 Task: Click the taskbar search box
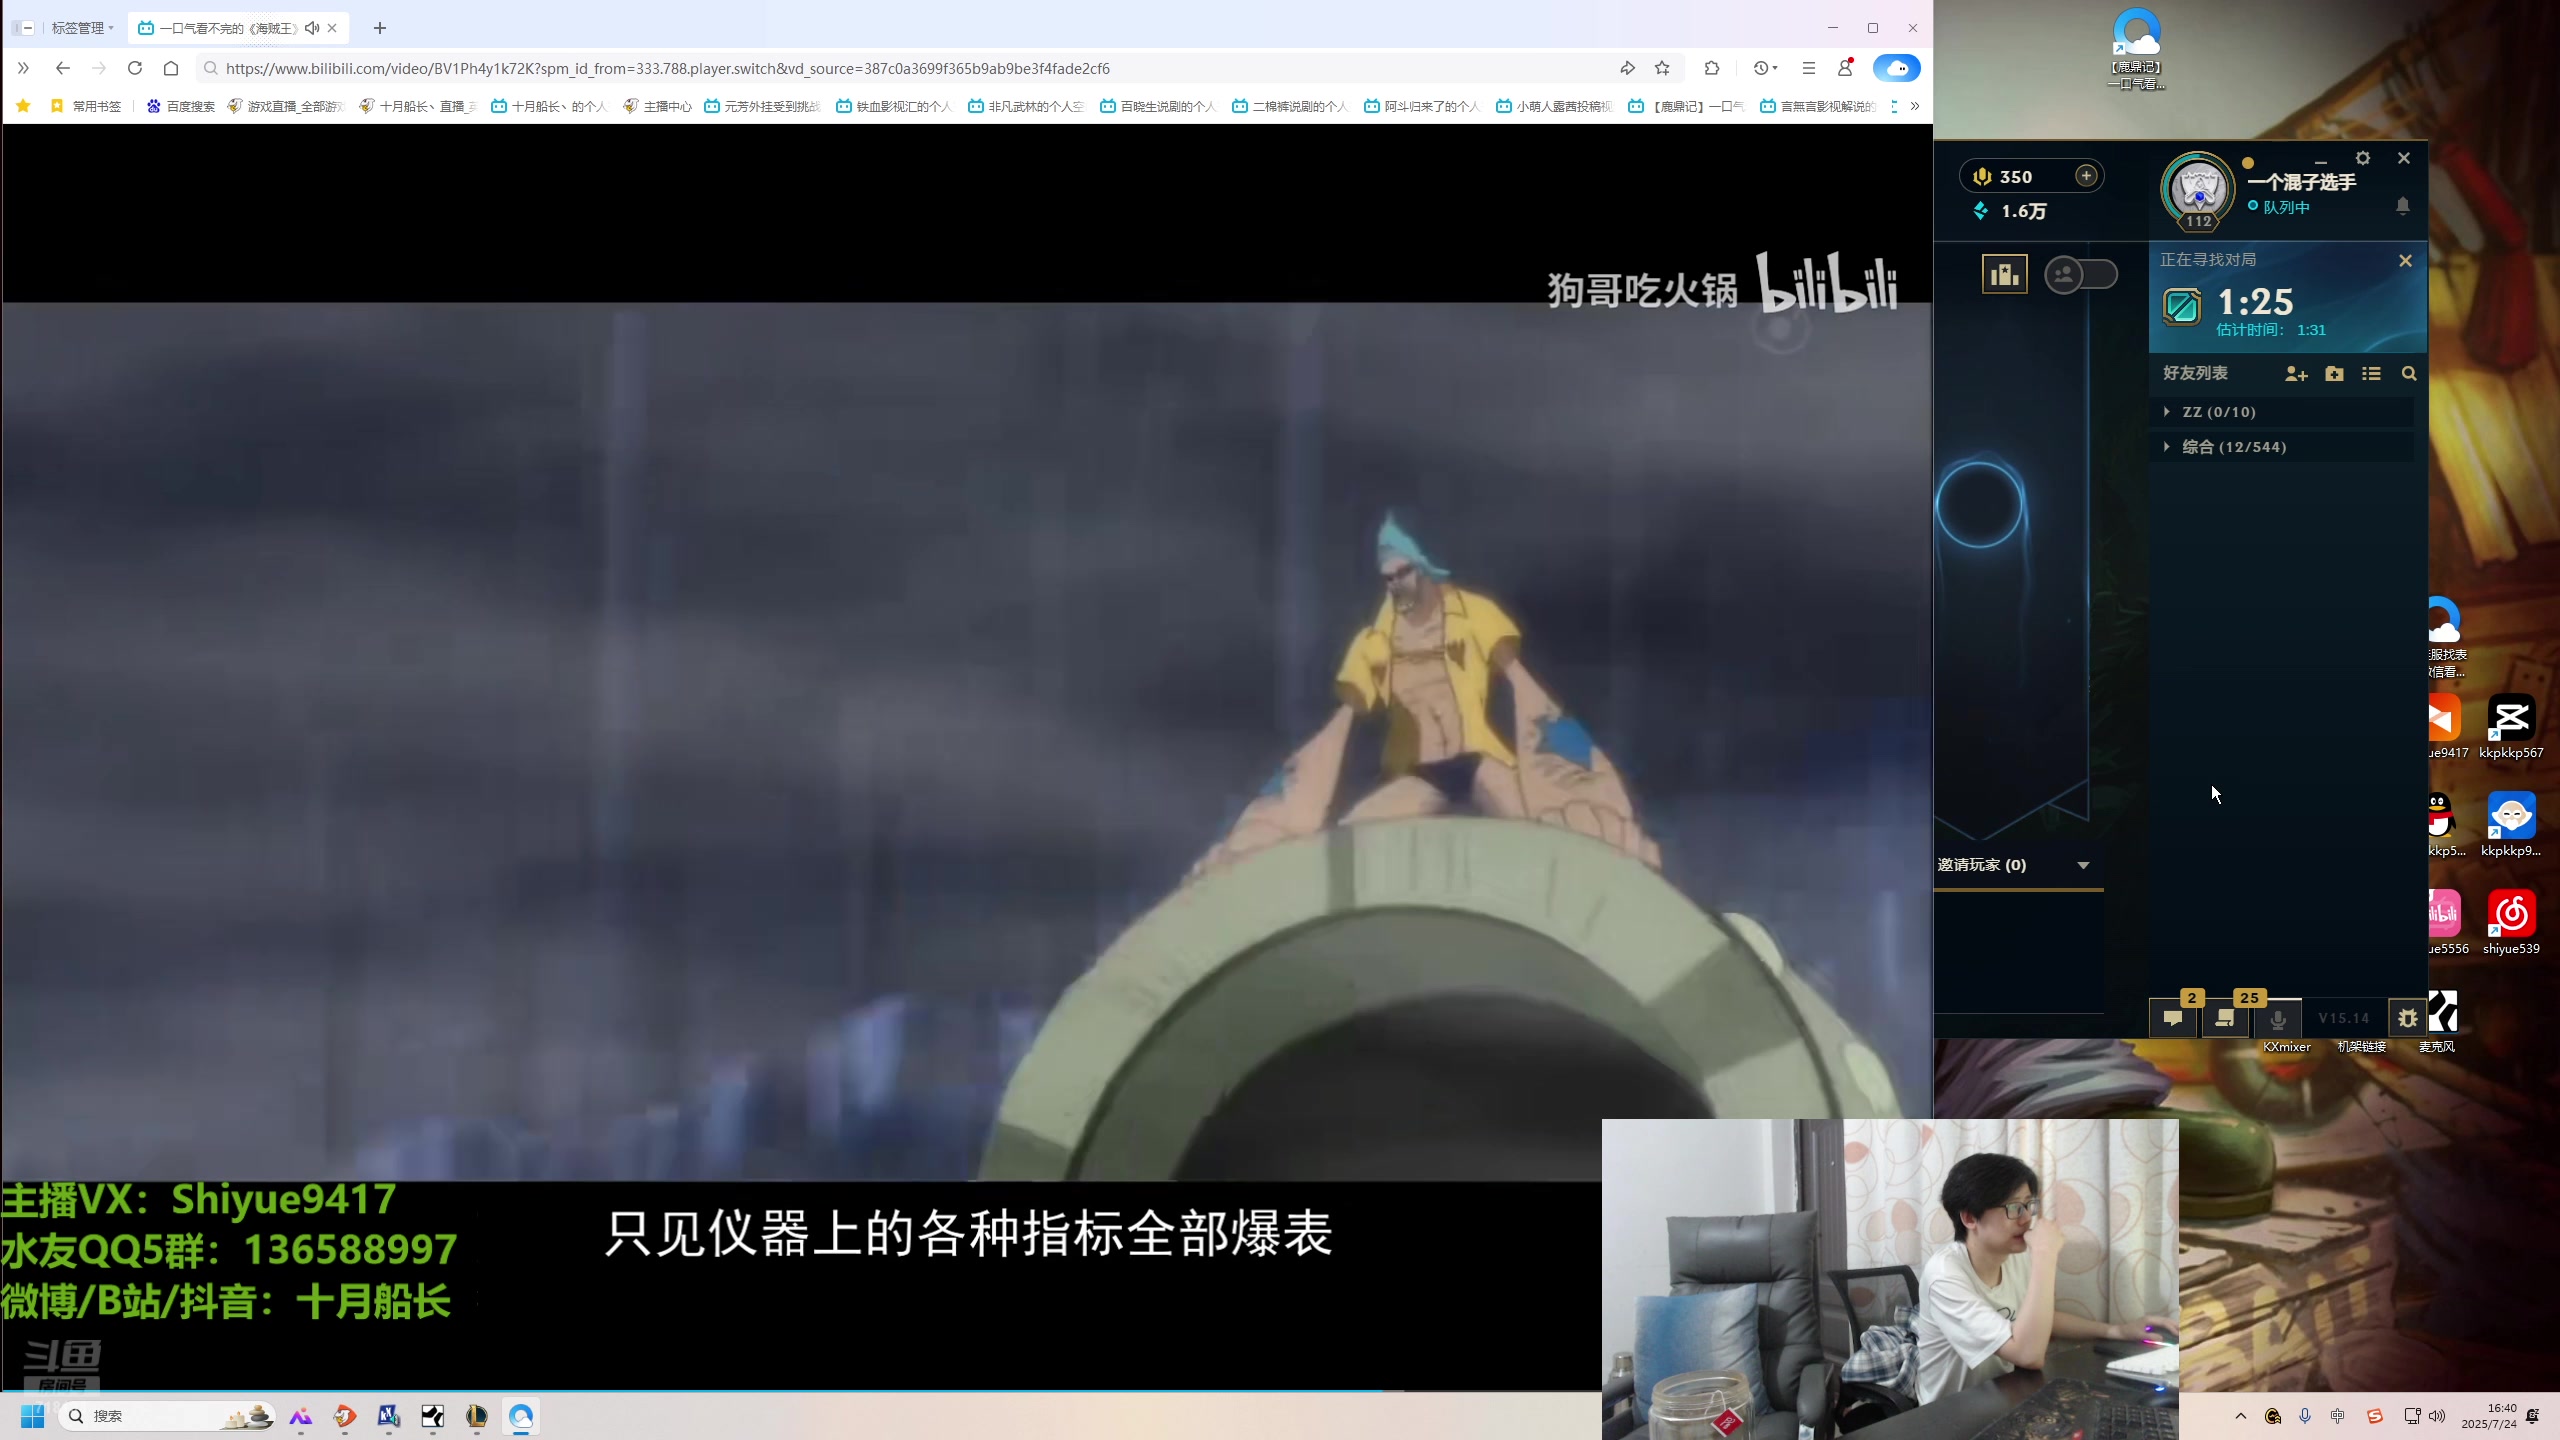click(x=168, y=1416)
